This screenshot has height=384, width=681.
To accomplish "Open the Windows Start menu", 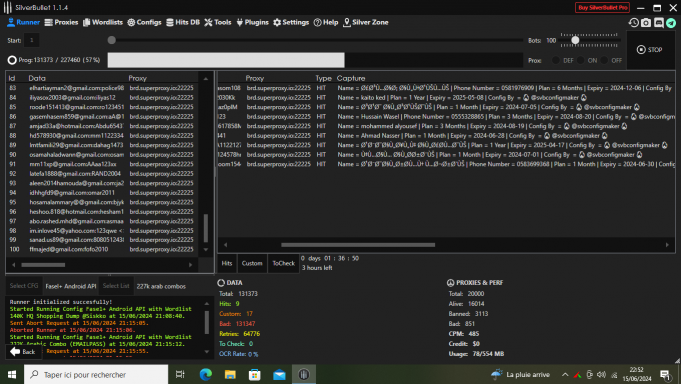I will (12, 374).
